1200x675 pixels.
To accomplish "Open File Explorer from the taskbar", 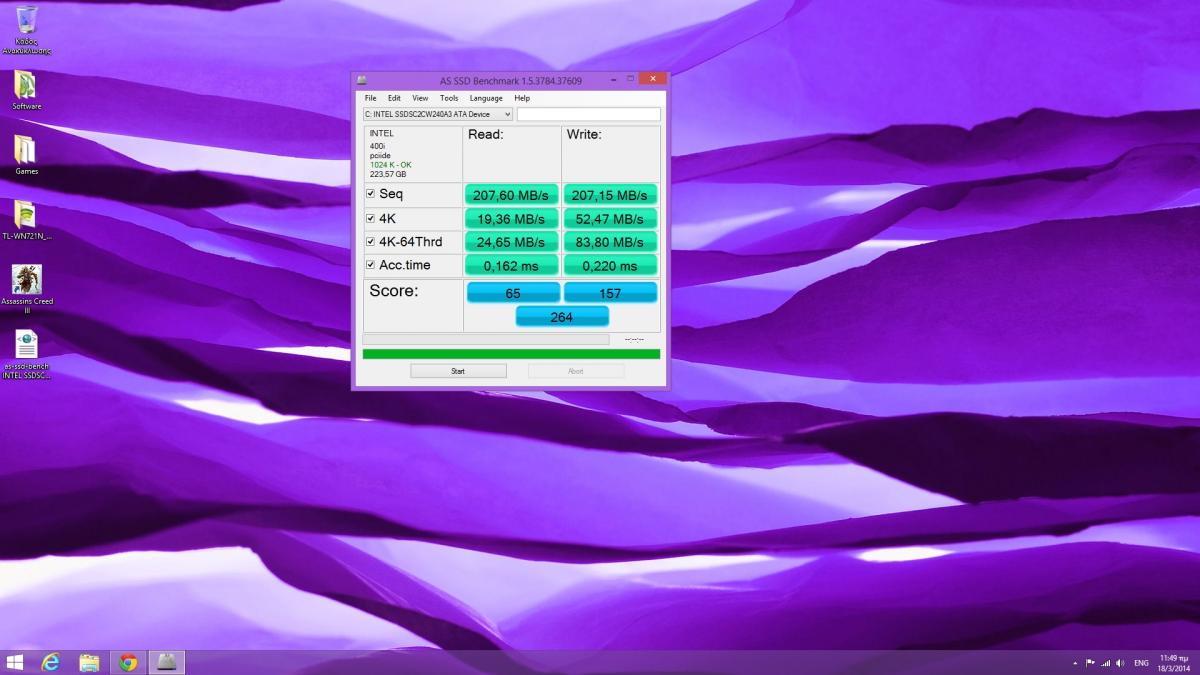I will [89, 662].
